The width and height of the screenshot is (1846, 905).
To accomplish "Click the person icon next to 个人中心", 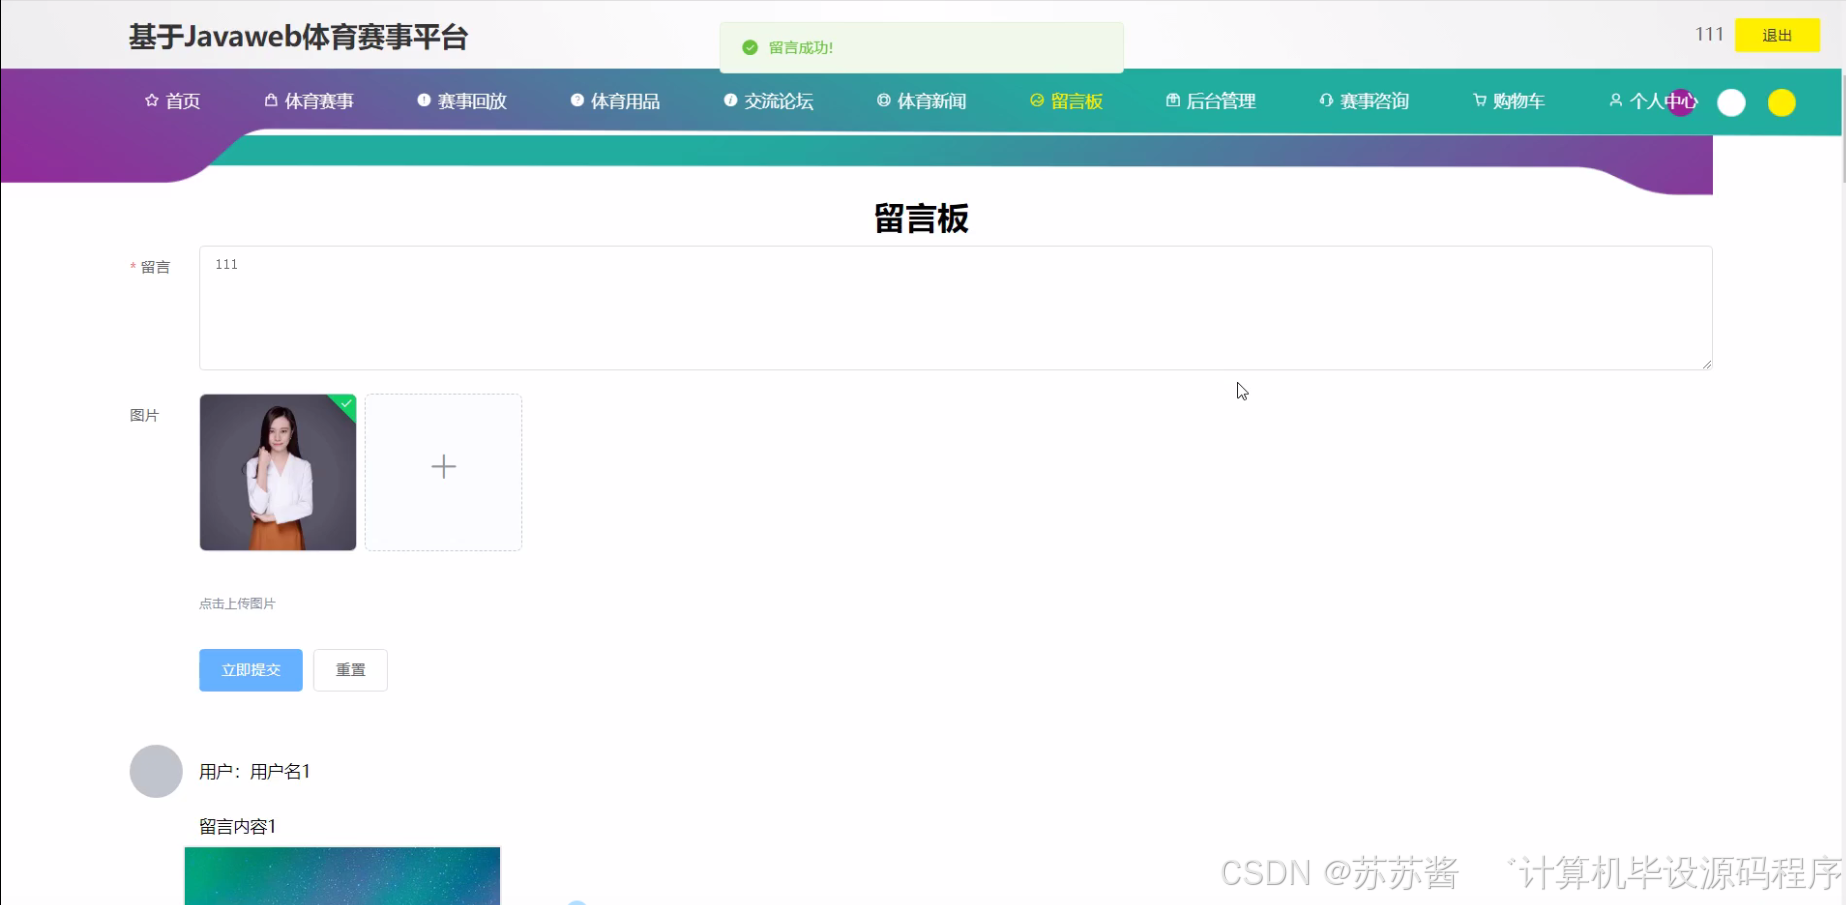I will coord(1615,100).
